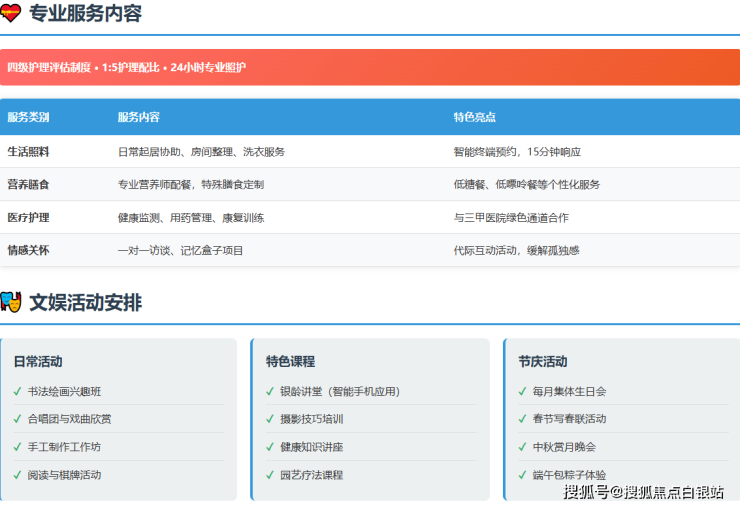Open the 日常活动 card heading

coord(38,361)
